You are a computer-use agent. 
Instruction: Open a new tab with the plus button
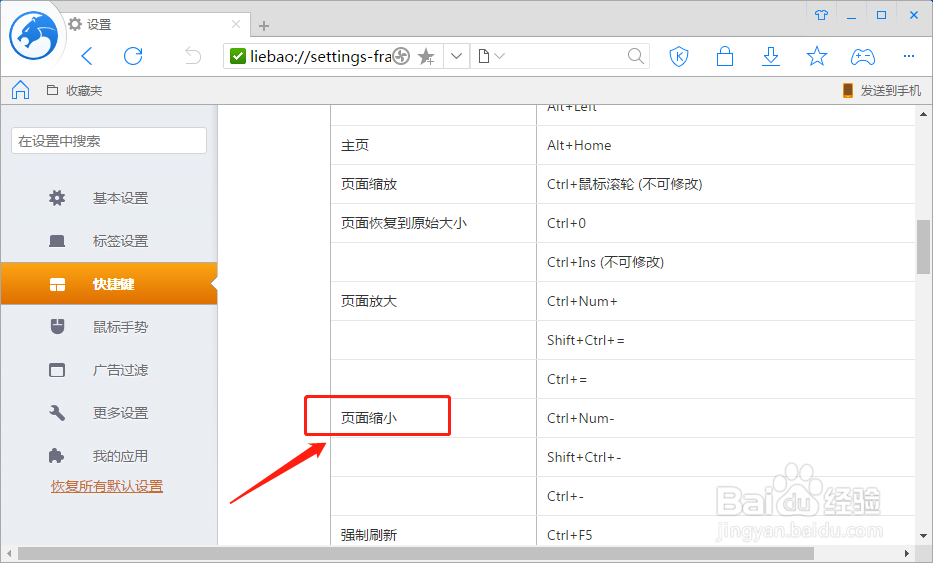click(x=264, y=26)
